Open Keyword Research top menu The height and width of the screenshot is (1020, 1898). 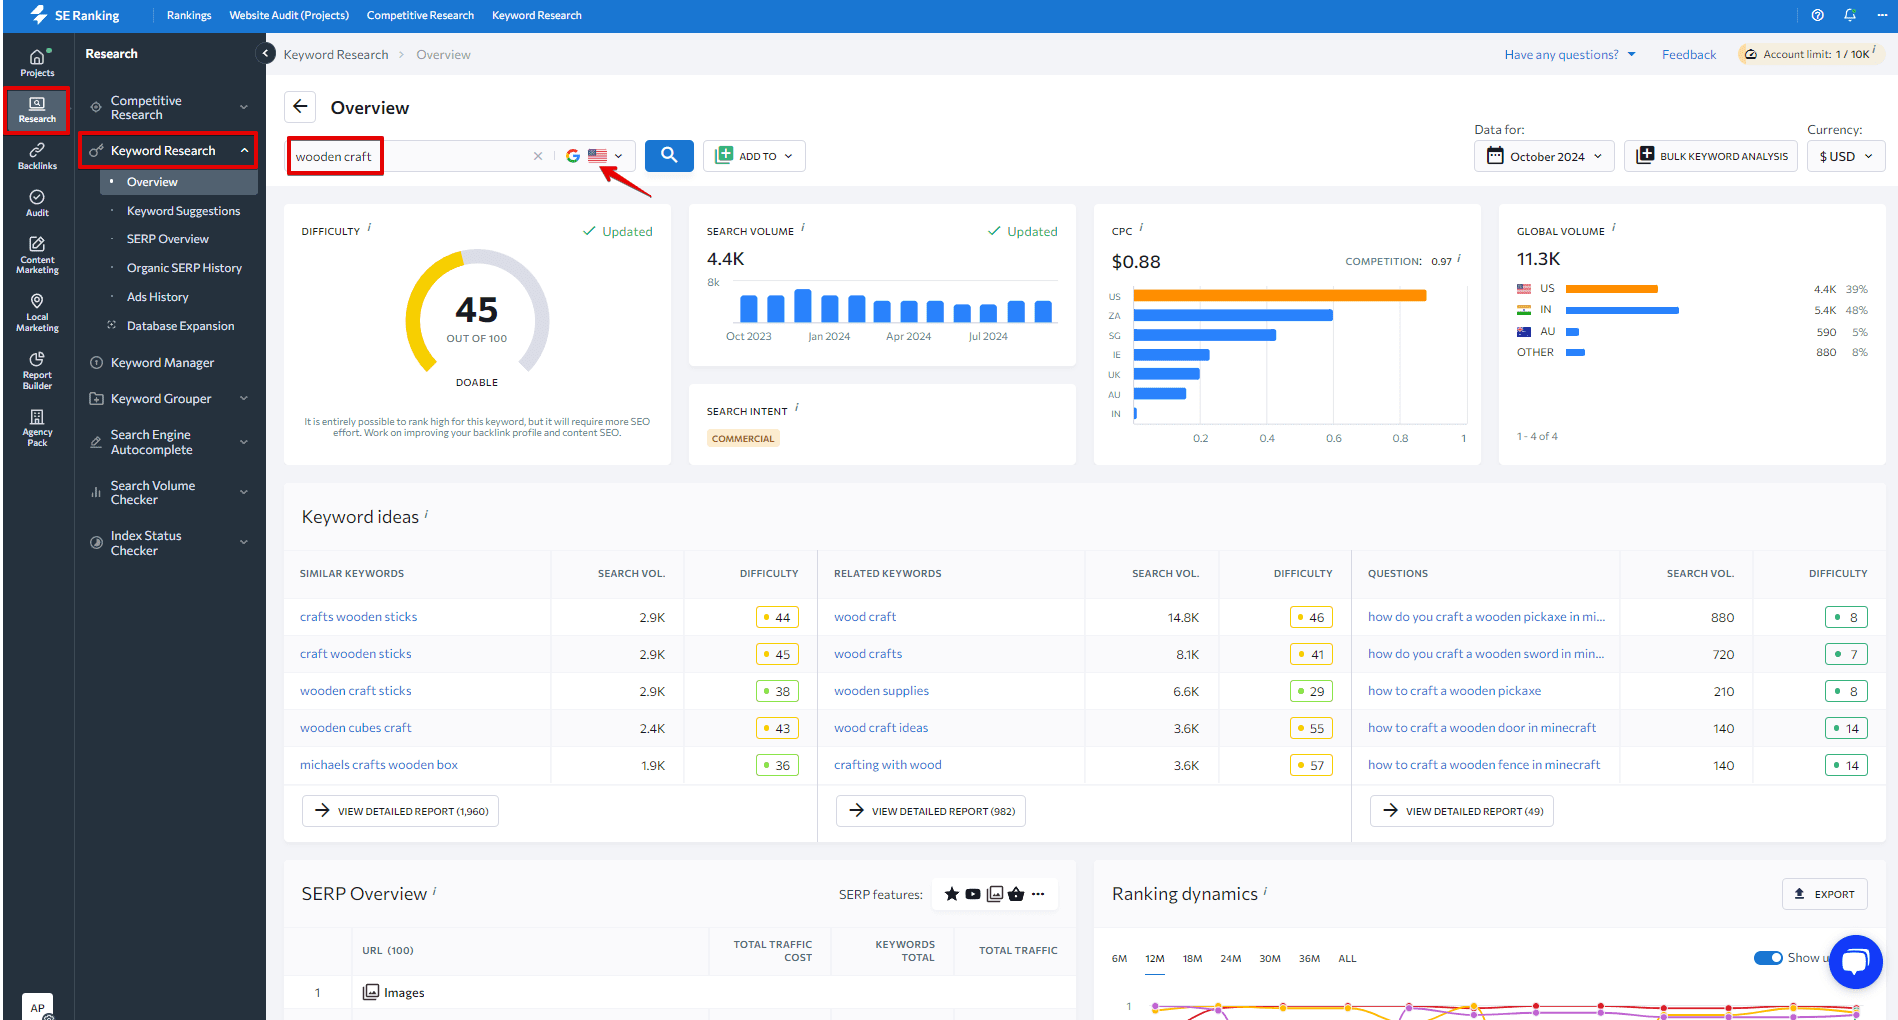coord(536,15)
